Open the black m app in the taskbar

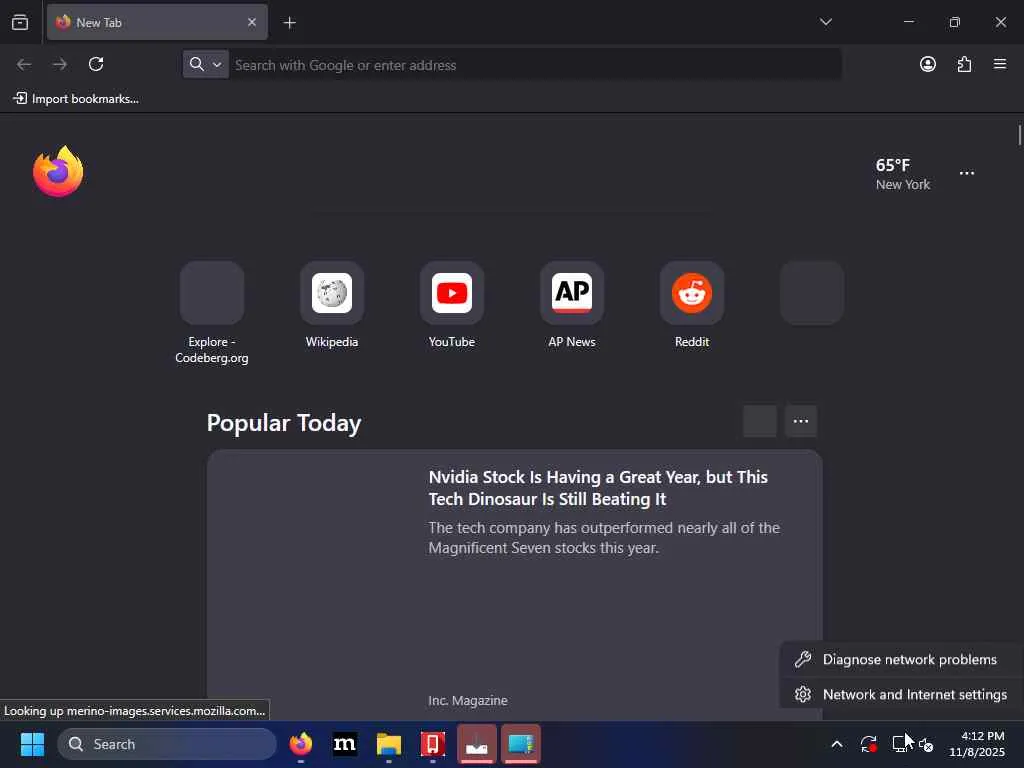coord(345,744)
